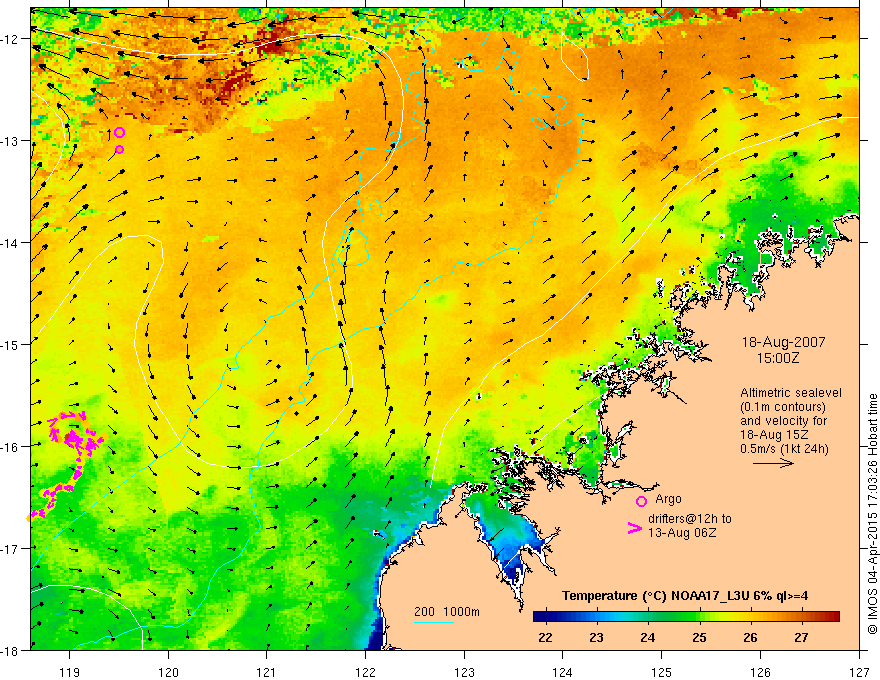Viewport: 880px width, 680px height.
Task: Click the magenta Argo circle legend symbol
Action: coord(641,501)
